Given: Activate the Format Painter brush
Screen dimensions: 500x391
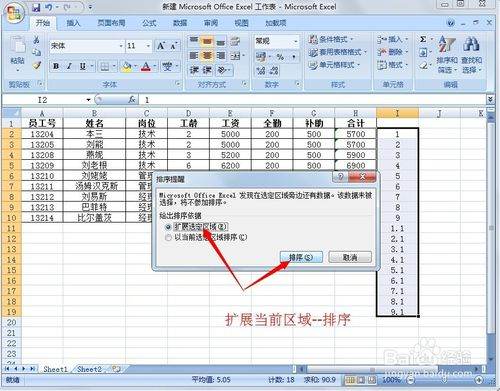Looking at the screenshot, I should tap(37, 65).
